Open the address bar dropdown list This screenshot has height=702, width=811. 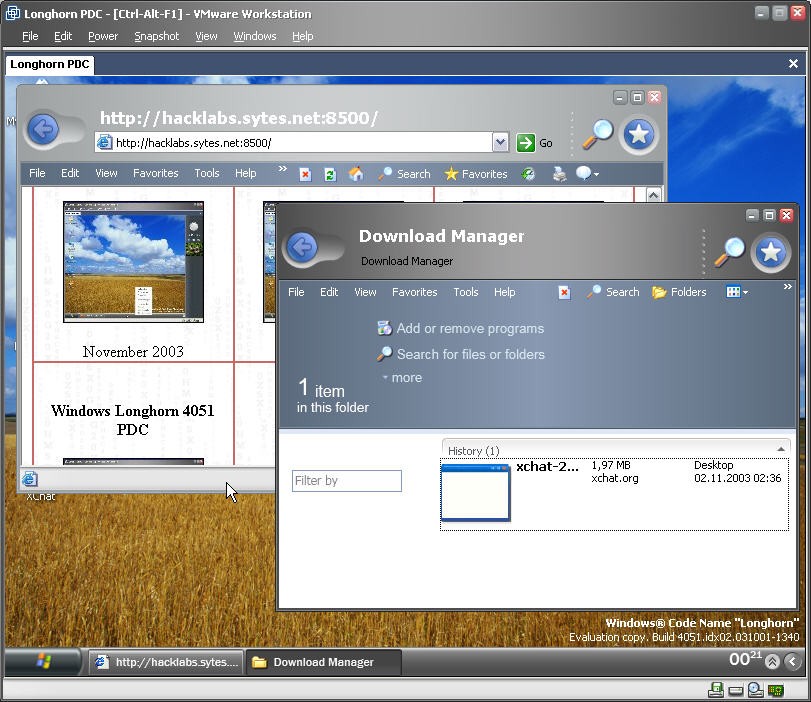[x=500, y=143]
